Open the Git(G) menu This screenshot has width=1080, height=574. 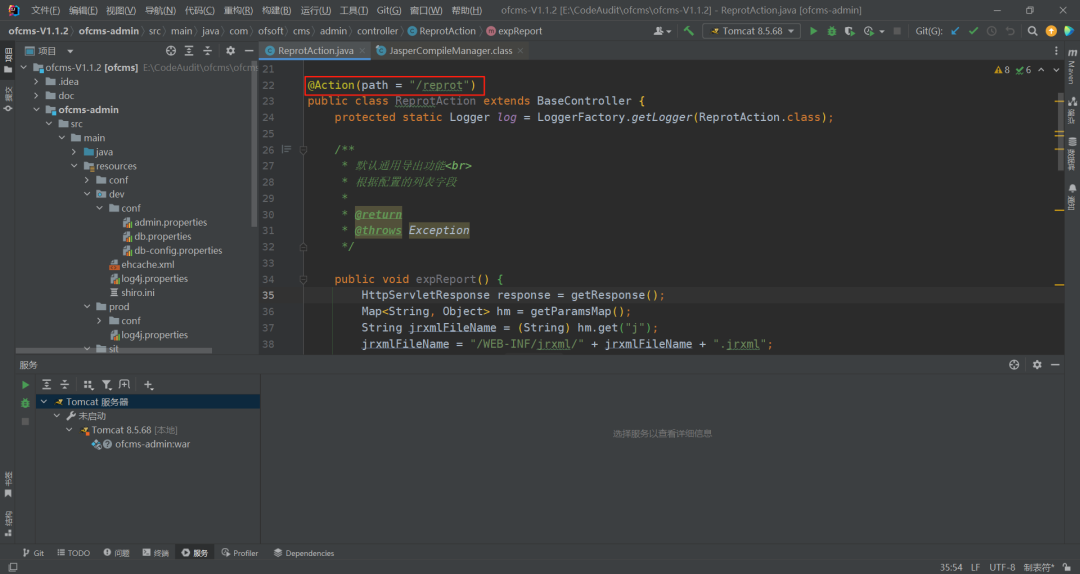388,10
